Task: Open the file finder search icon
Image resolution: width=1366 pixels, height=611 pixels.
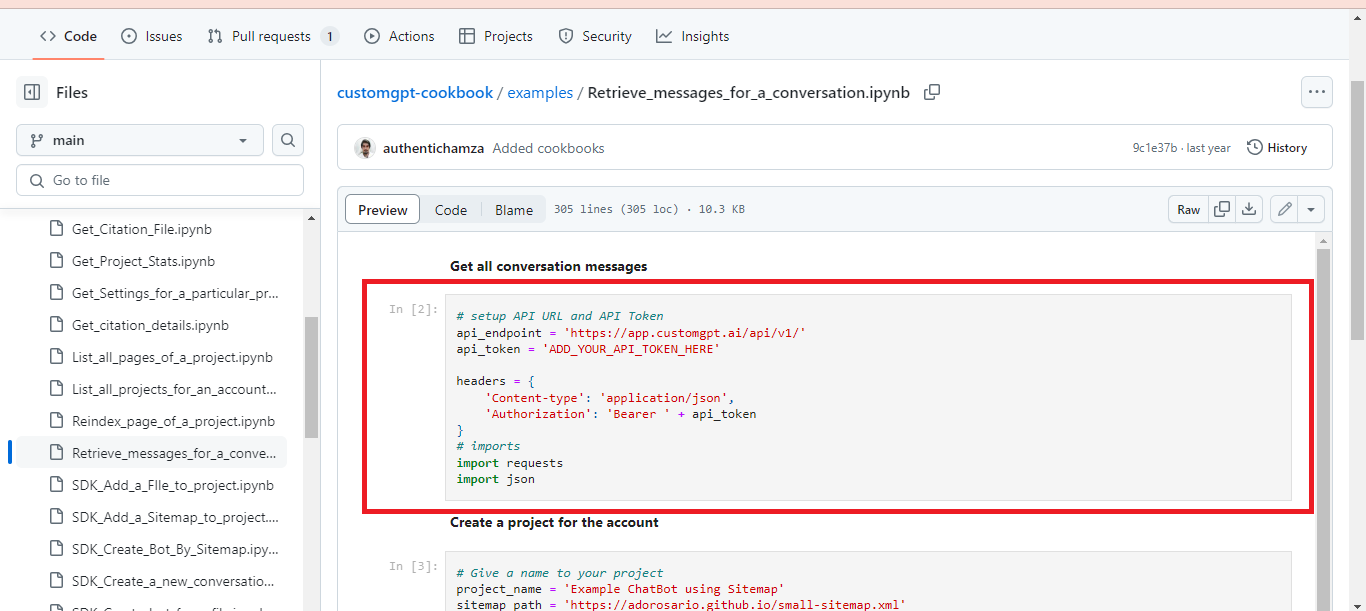Action: click(x=287, y=140)
